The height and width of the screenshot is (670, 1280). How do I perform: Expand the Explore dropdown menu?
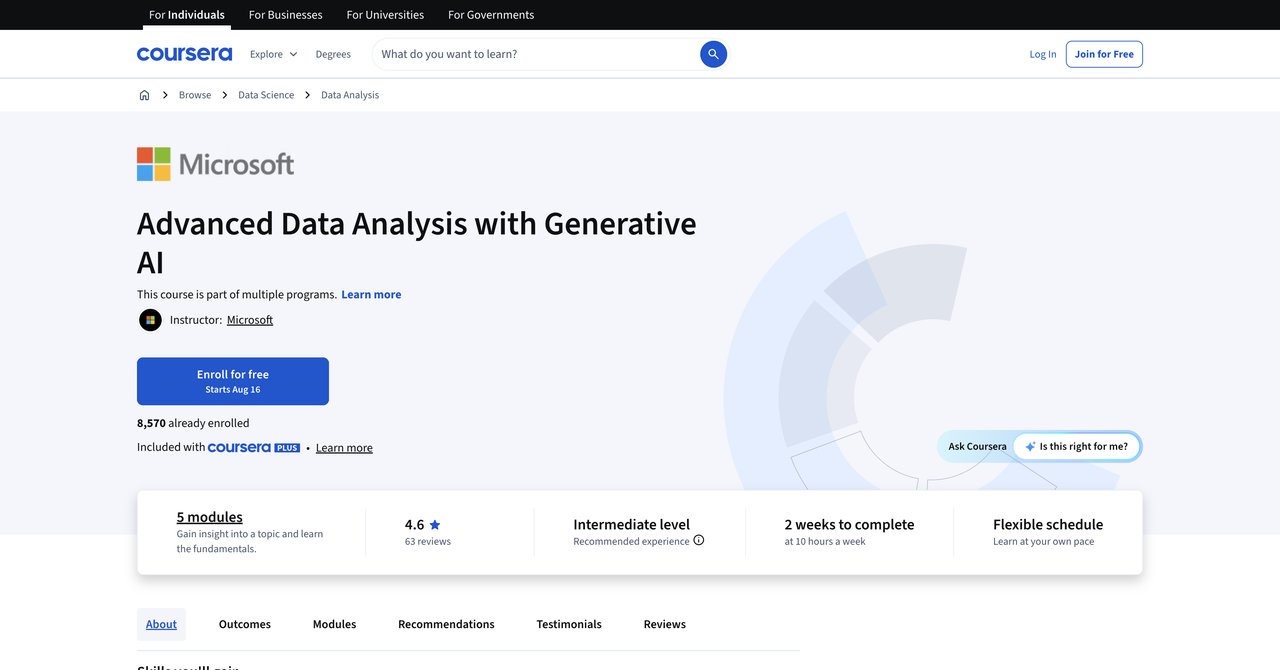pos(274,54)
